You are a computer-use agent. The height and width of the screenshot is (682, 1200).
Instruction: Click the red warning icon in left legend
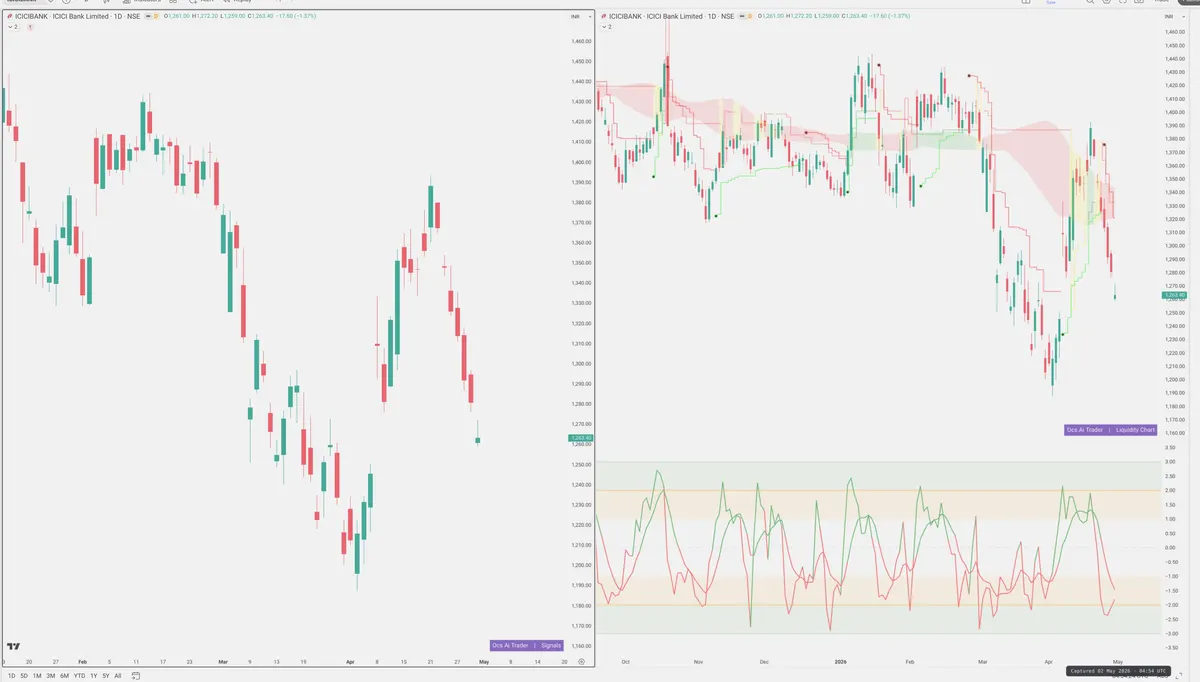pos(30,27)
